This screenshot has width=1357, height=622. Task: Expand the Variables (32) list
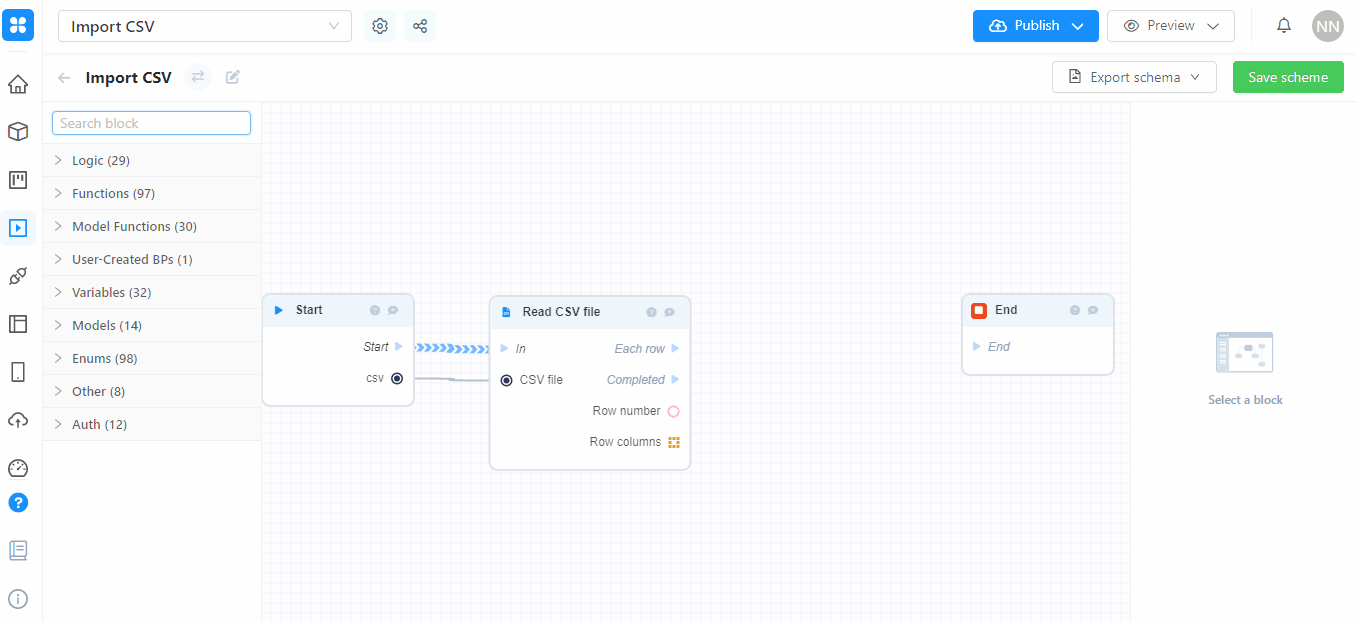(110, 292)
